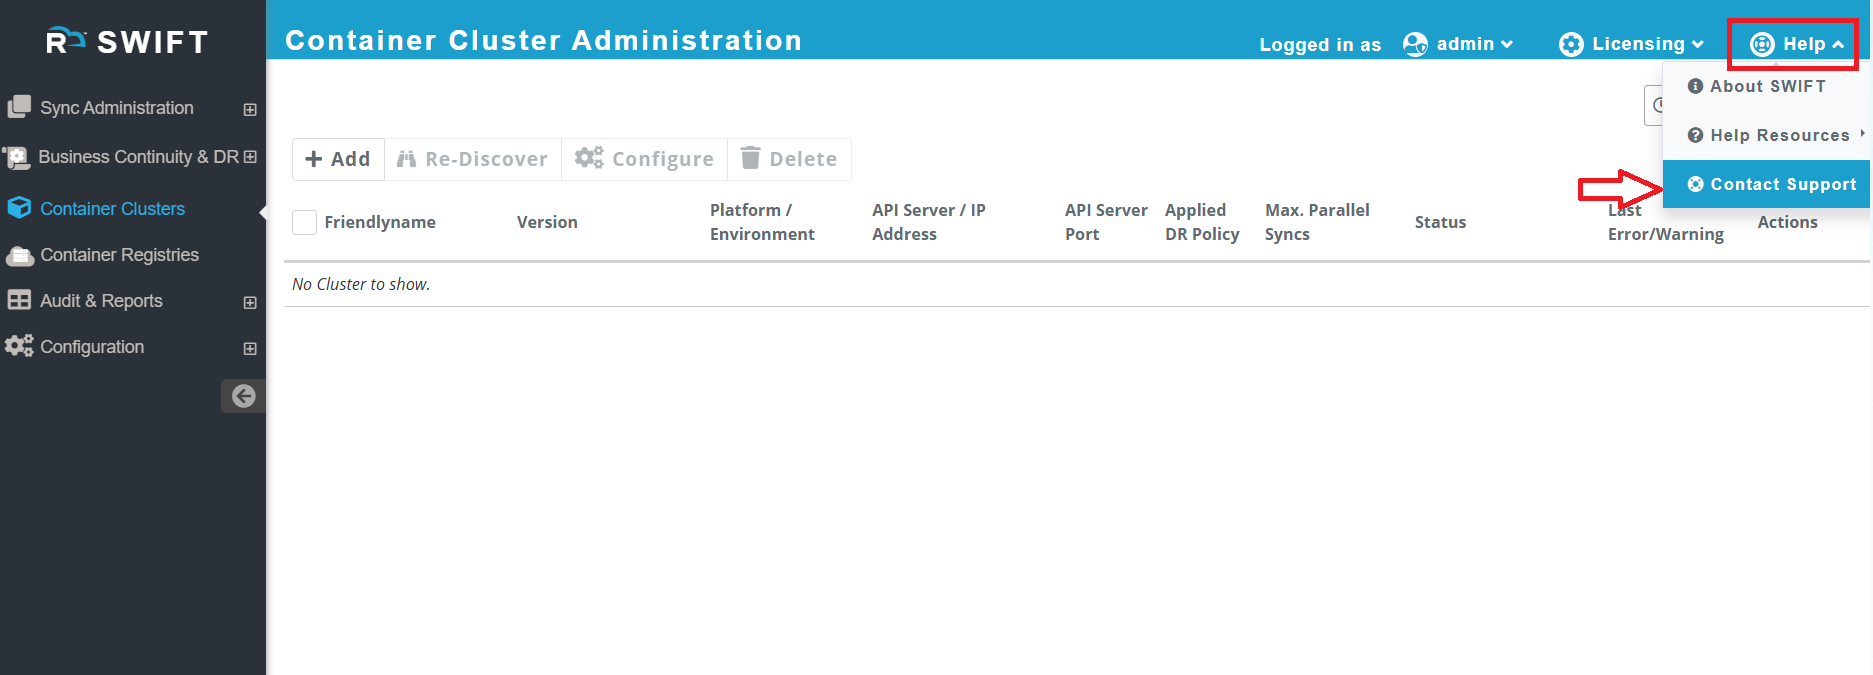
Task: Open Configuration sidebar link
Action: [x=92, y=346]
